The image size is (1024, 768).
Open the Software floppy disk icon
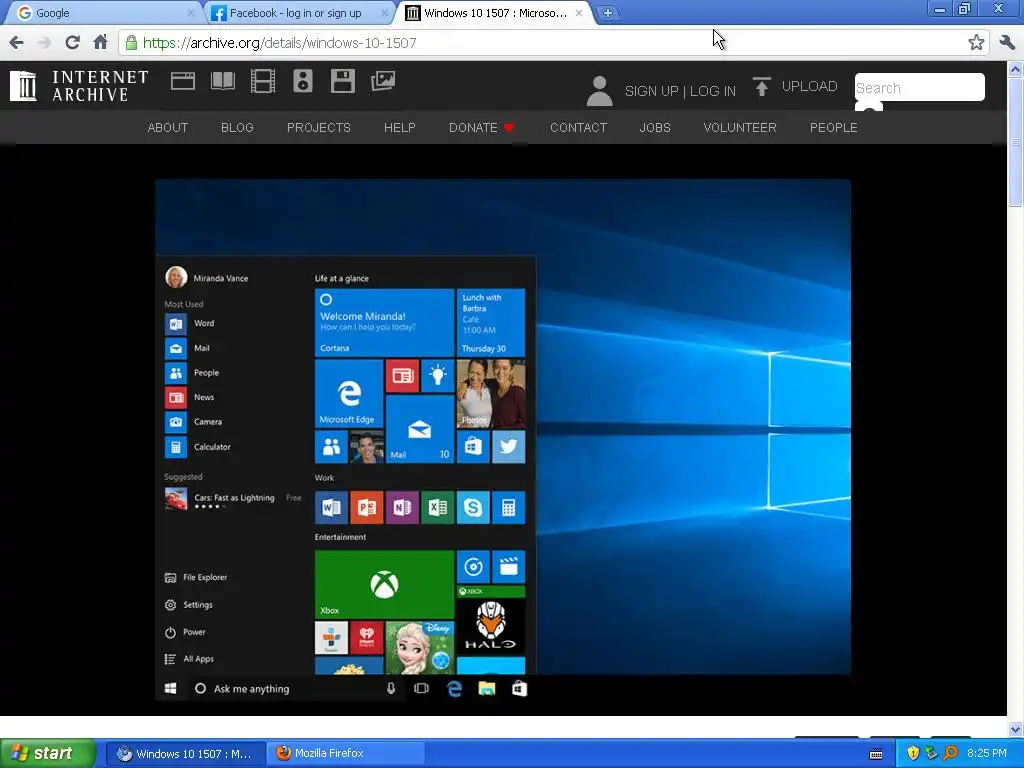pyautogui.click(x=342, y=82)
